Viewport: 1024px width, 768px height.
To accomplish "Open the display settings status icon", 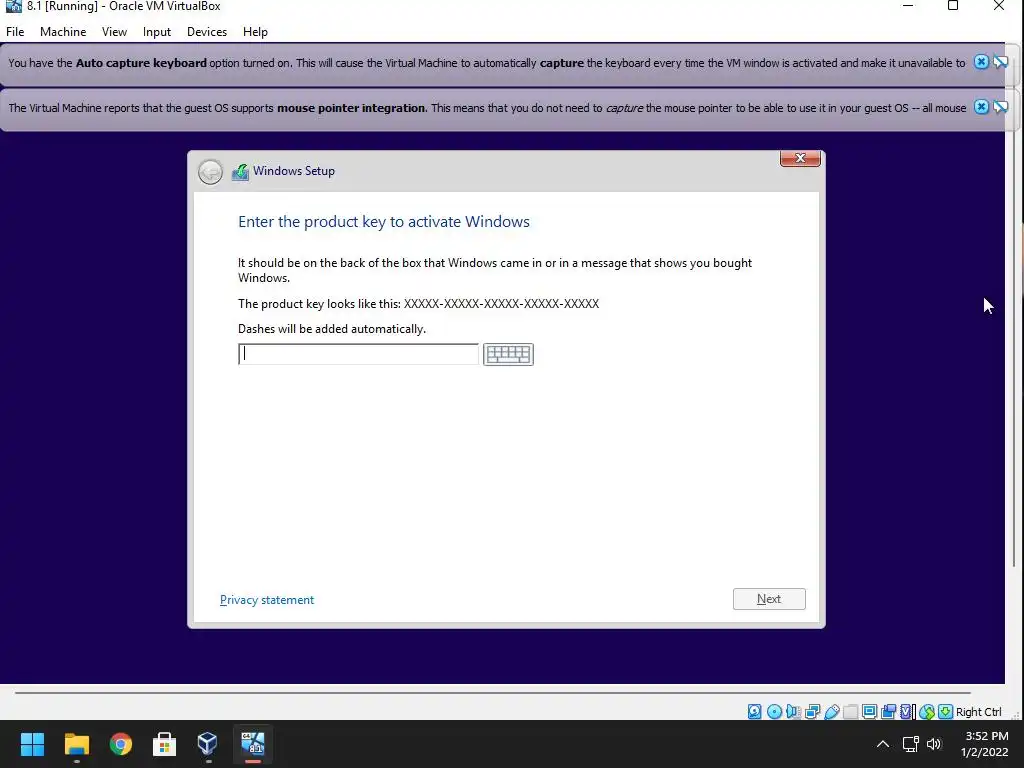I will coord(869,712).
